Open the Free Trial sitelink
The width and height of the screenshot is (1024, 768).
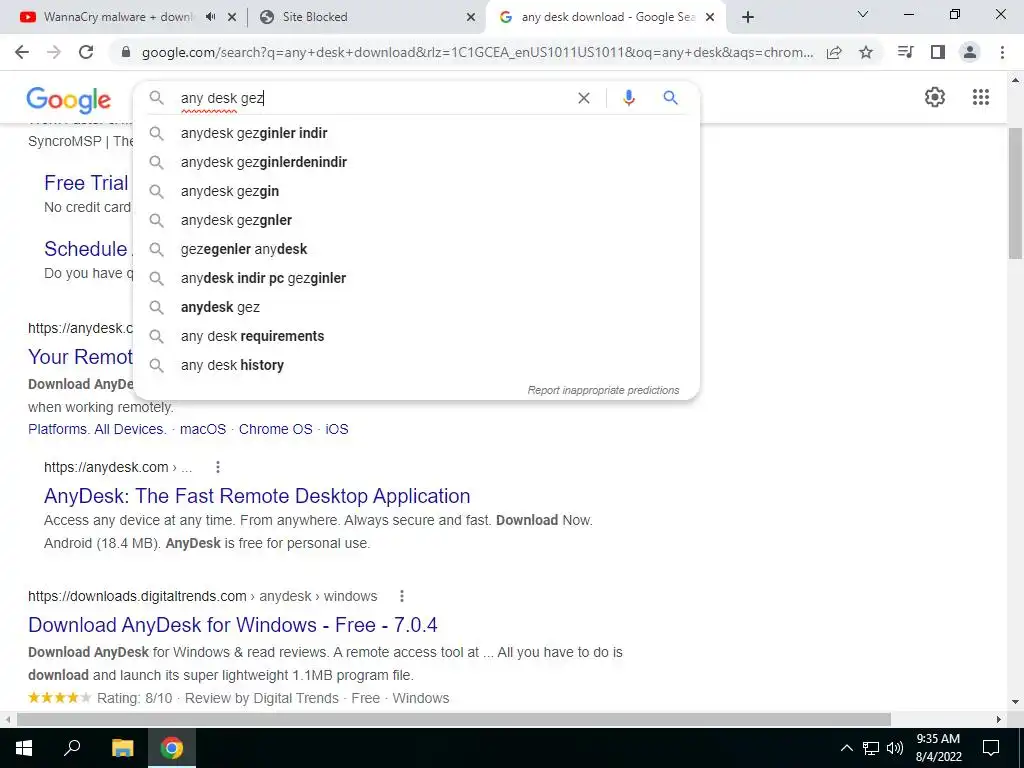coord(86,183)
